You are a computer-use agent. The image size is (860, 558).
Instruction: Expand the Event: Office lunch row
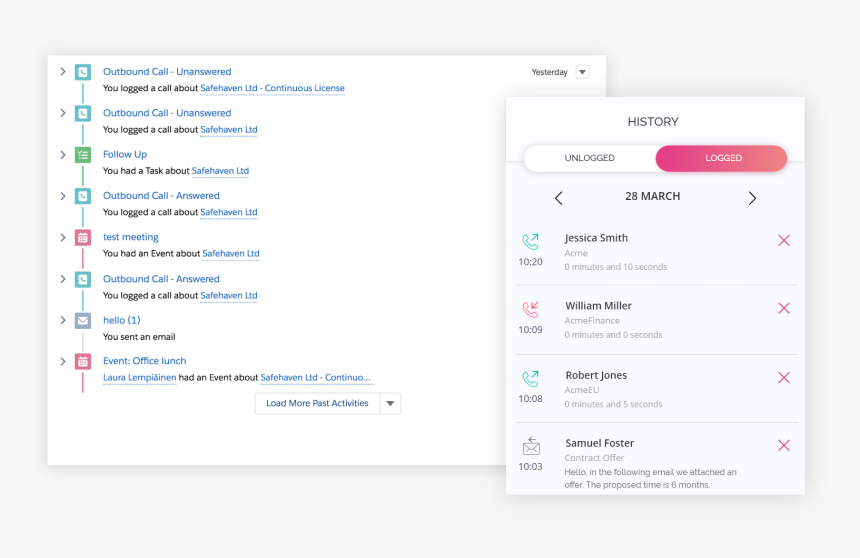(63, 361)
